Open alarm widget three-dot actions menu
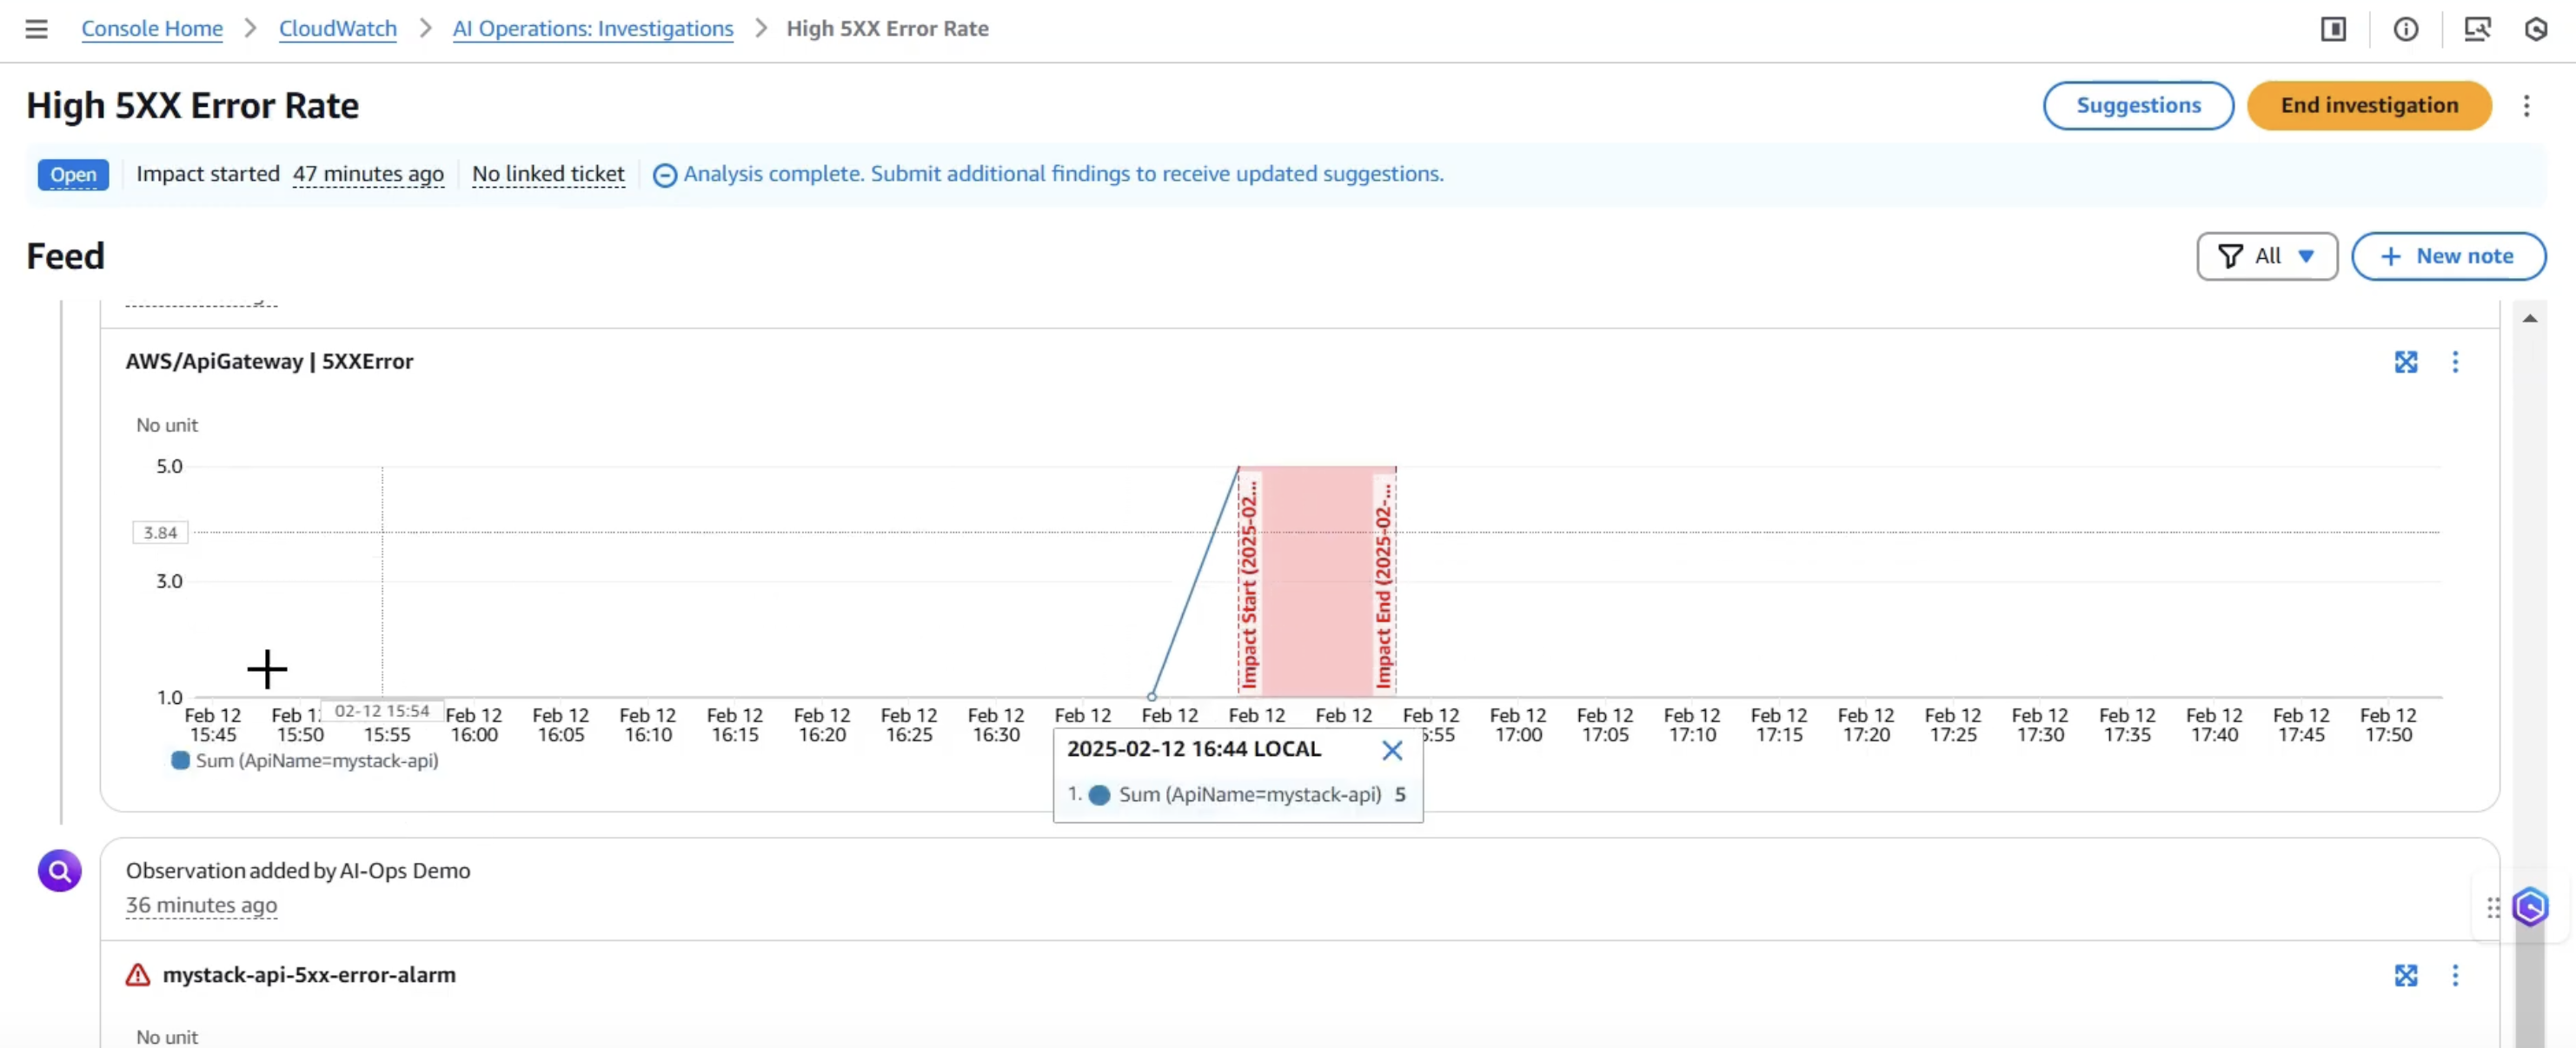This screenshot has width=2576, height=1048. [x=2454, y=975]
